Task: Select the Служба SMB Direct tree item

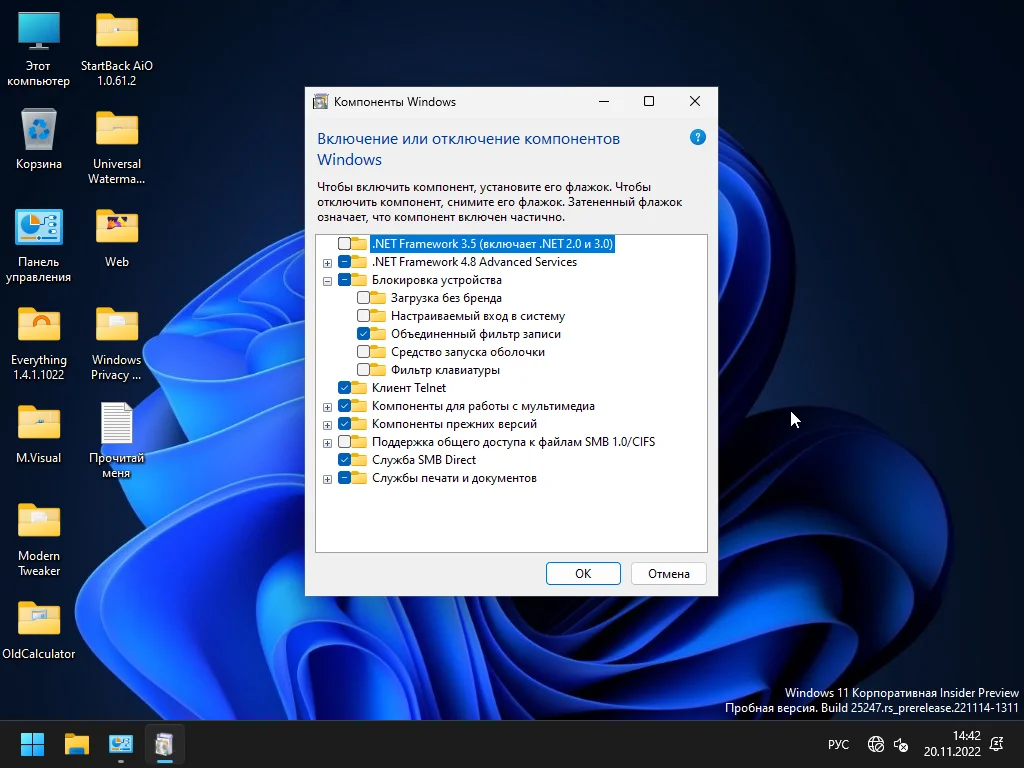Action: tap(423, 460)
